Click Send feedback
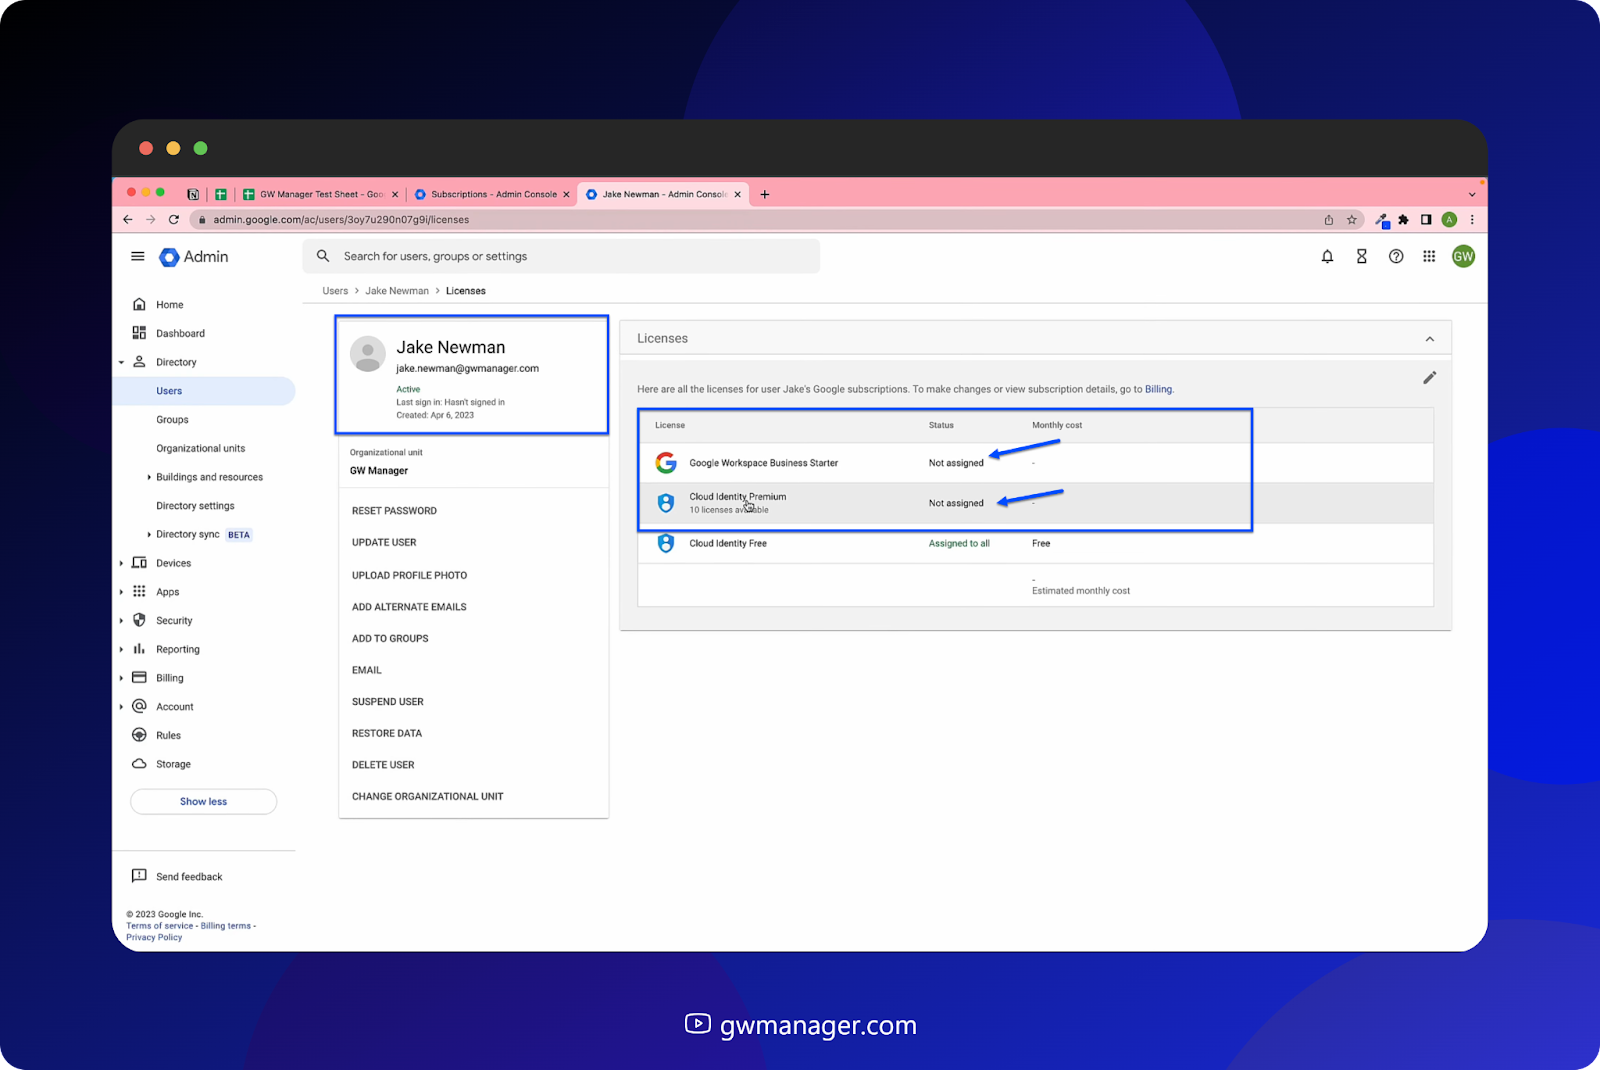Screen dimensions: 1600x1070 (188, 877)
